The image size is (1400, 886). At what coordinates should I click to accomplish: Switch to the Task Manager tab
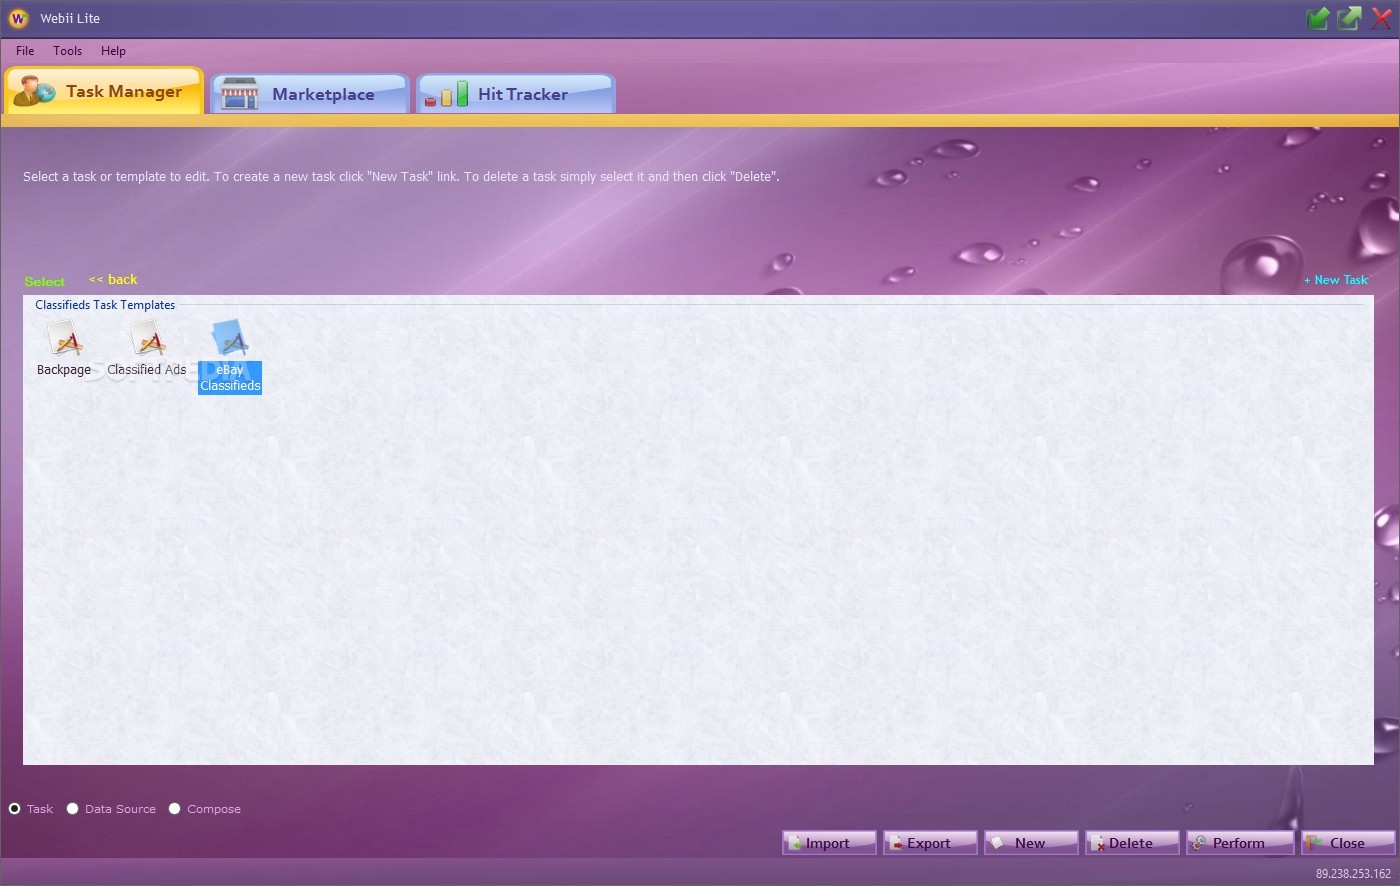click(x=104, y=91)
